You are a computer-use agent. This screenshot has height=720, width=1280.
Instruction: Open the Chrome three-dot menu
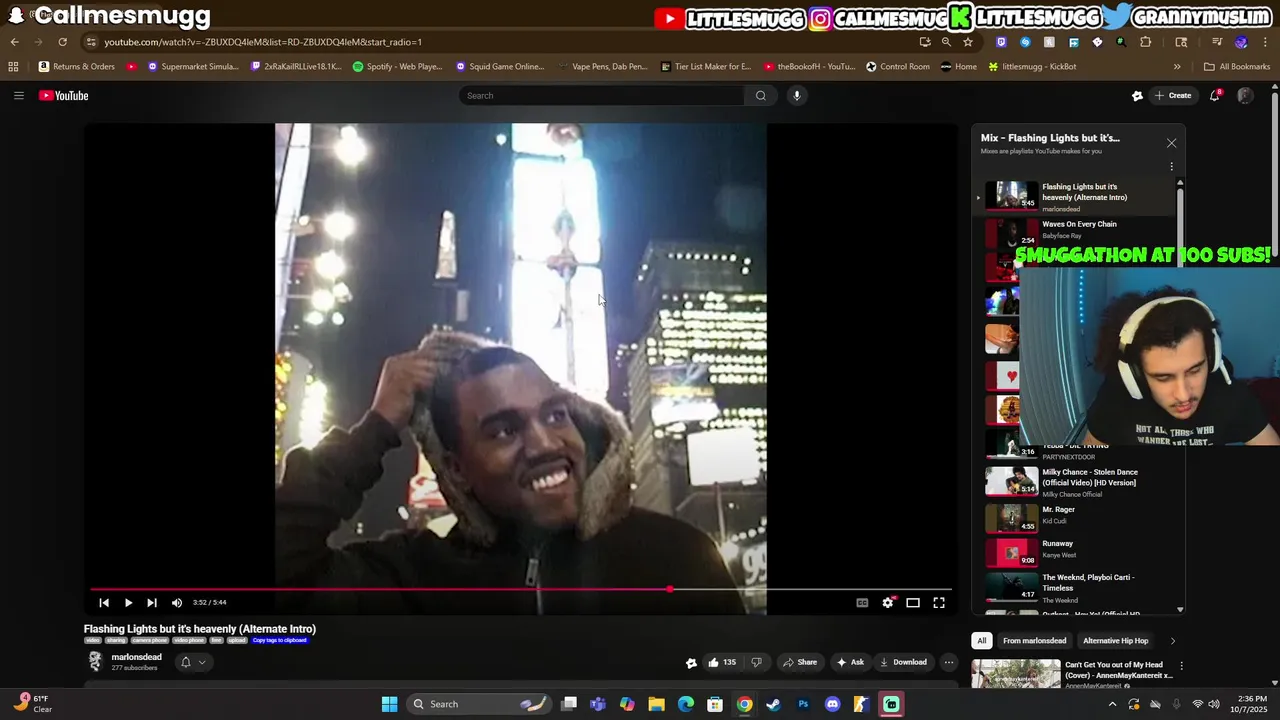1266,42
